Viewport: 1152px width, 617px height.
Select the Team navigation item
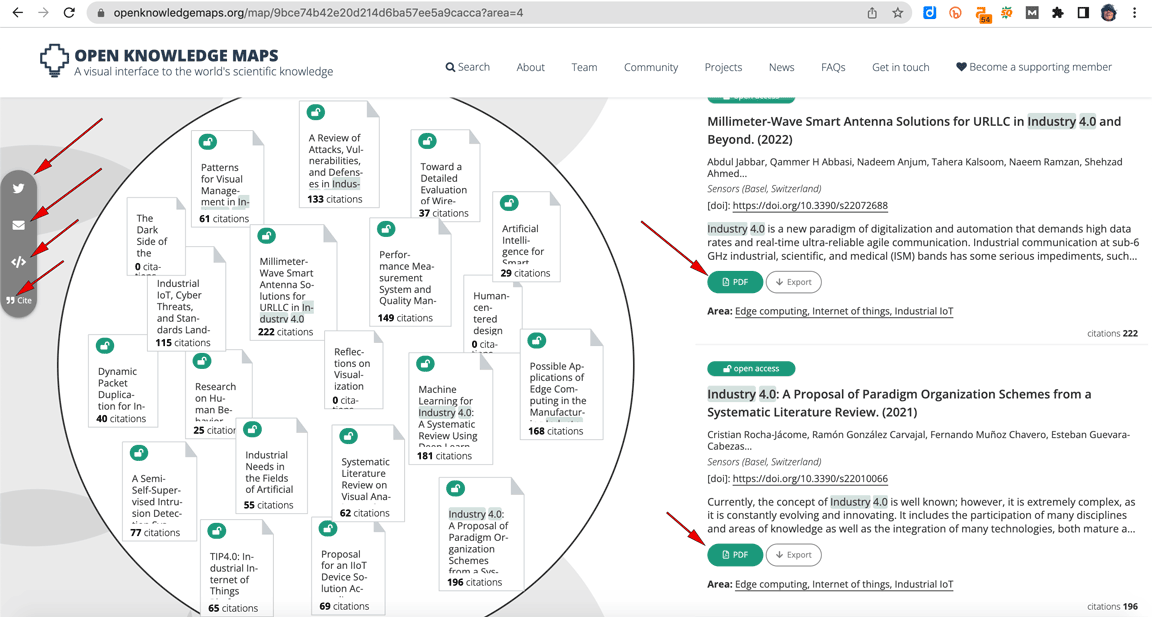tap(584, 66)
